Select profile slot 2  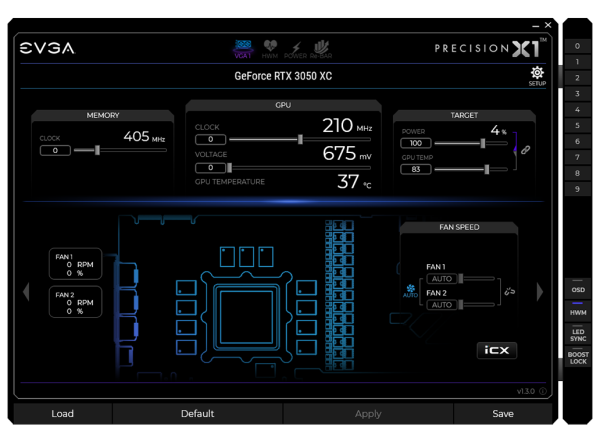(x=577, y=78)
